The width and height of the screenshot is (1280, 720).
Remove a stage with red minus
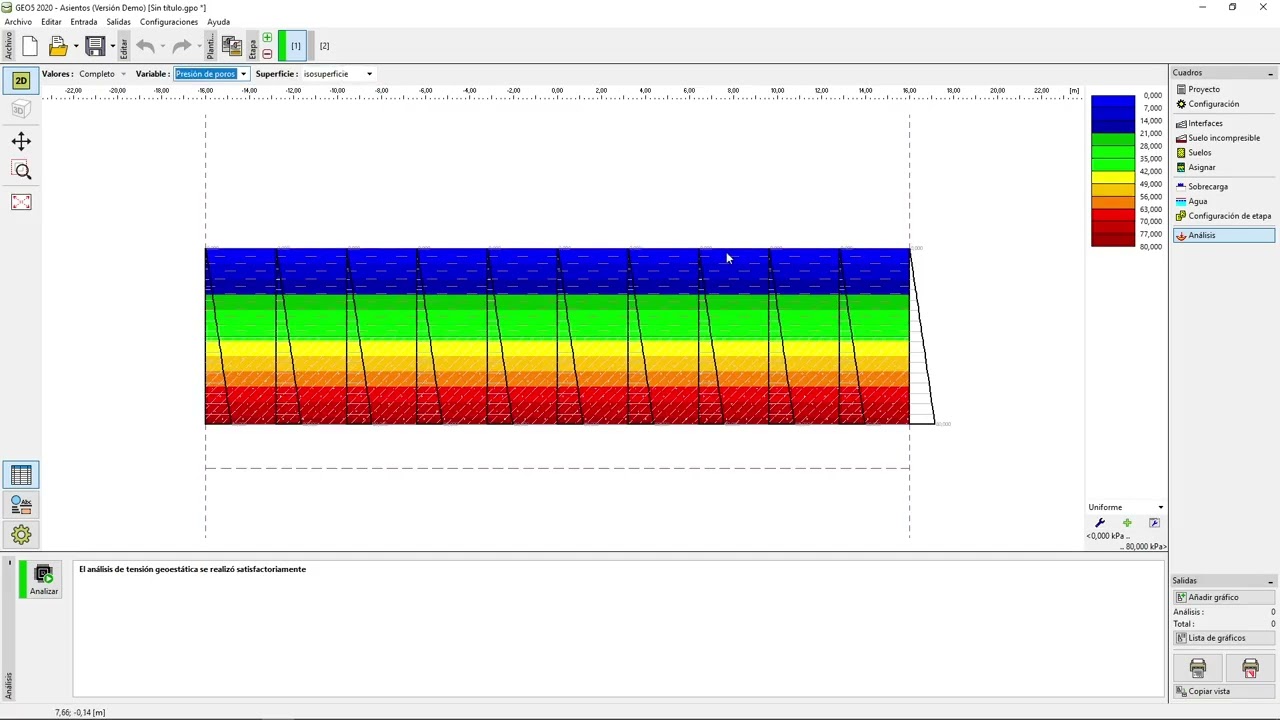[267, 53]
